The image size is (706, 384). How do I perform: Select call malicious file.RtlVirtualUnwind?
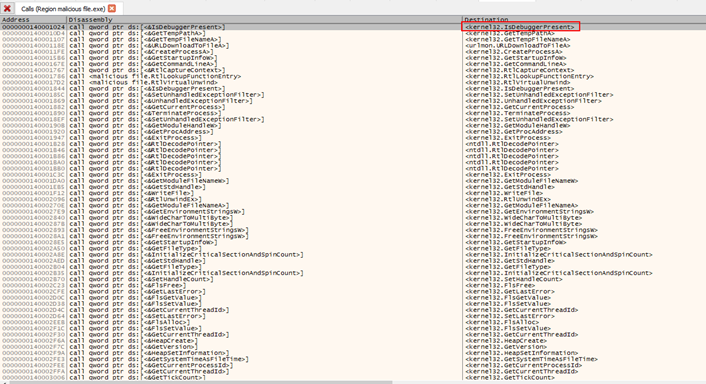(143, 82)
